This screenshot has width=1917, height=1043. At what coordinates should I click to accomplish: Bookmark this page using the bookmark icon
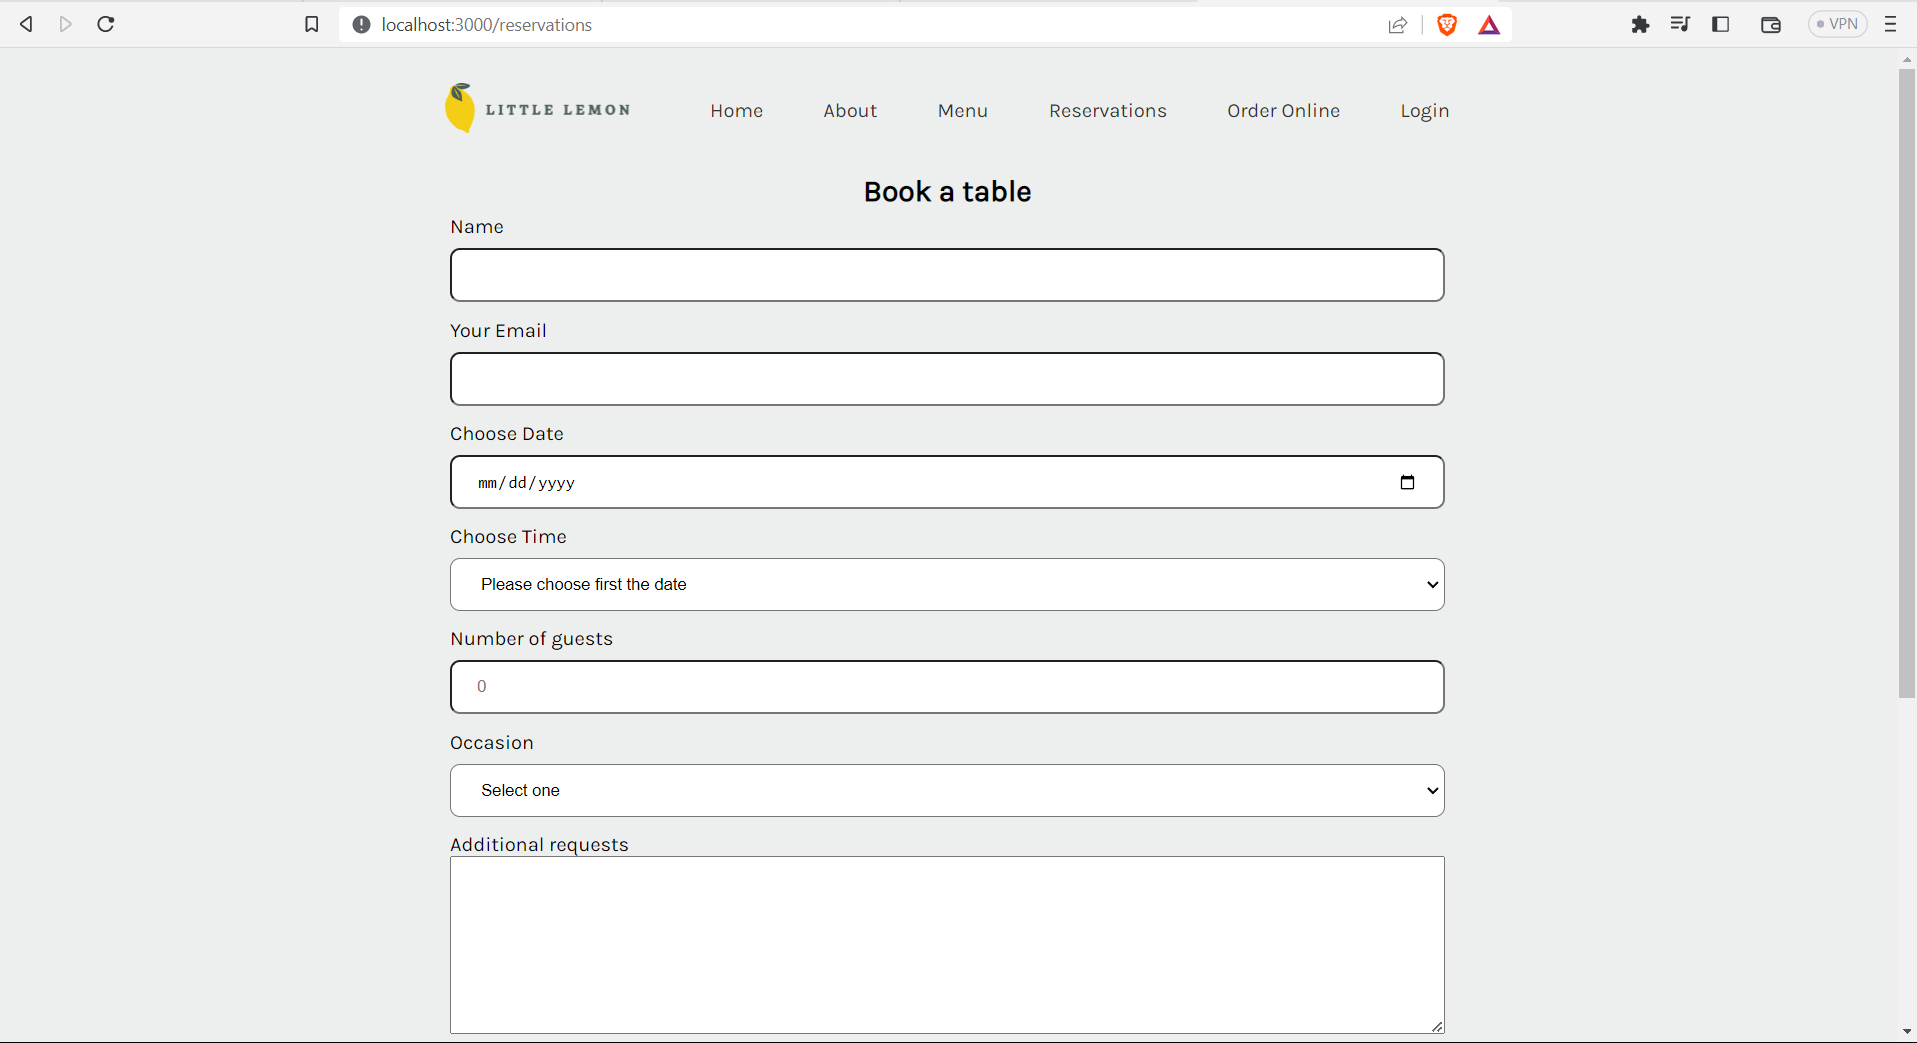tap(312, 24)
